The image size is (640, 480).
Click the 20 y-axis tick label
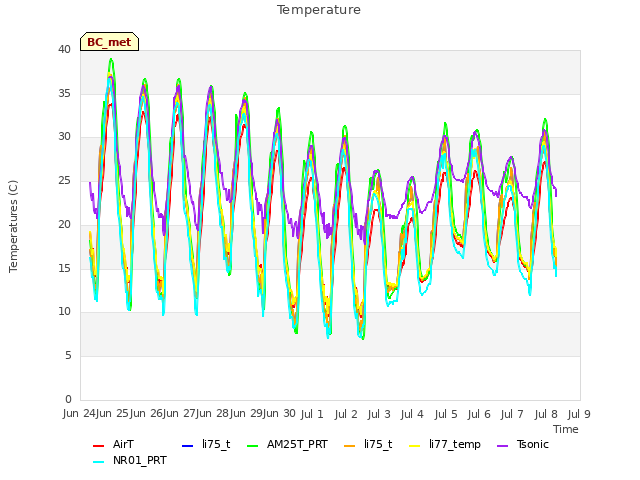(x=64, y=224)
